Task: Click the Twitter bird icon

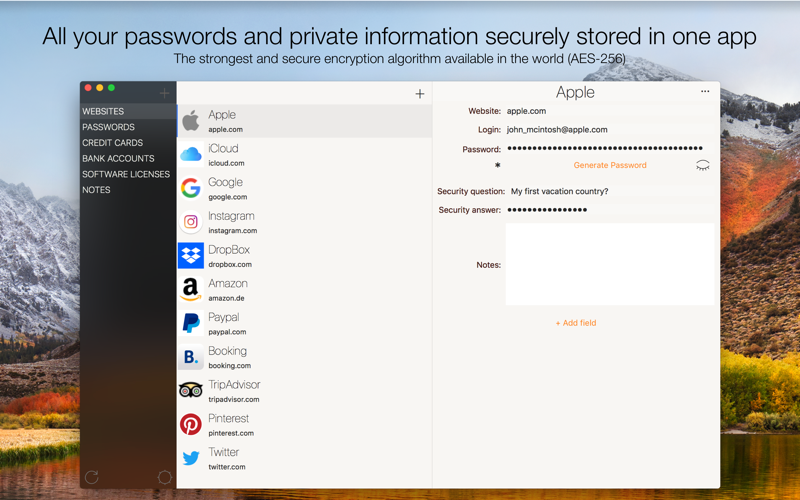Action: [191, 458]
